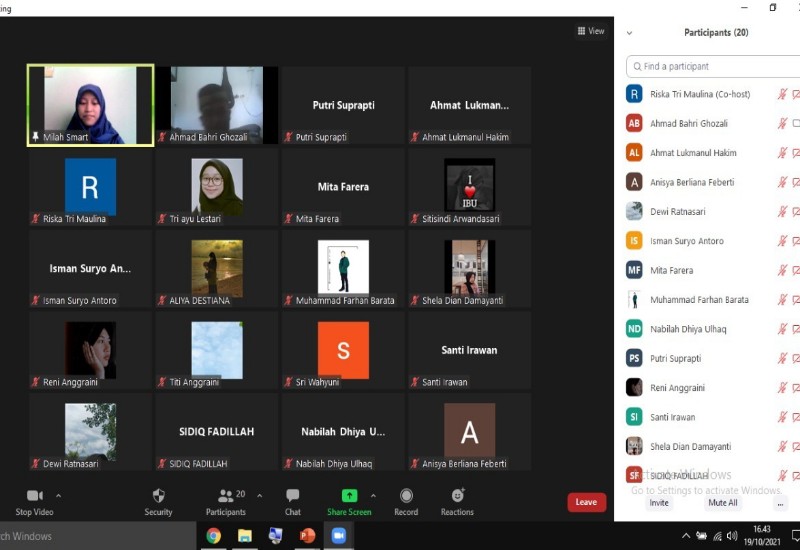
Task: Open Google Chrome from the taskbar
Action: coord(214,536)
